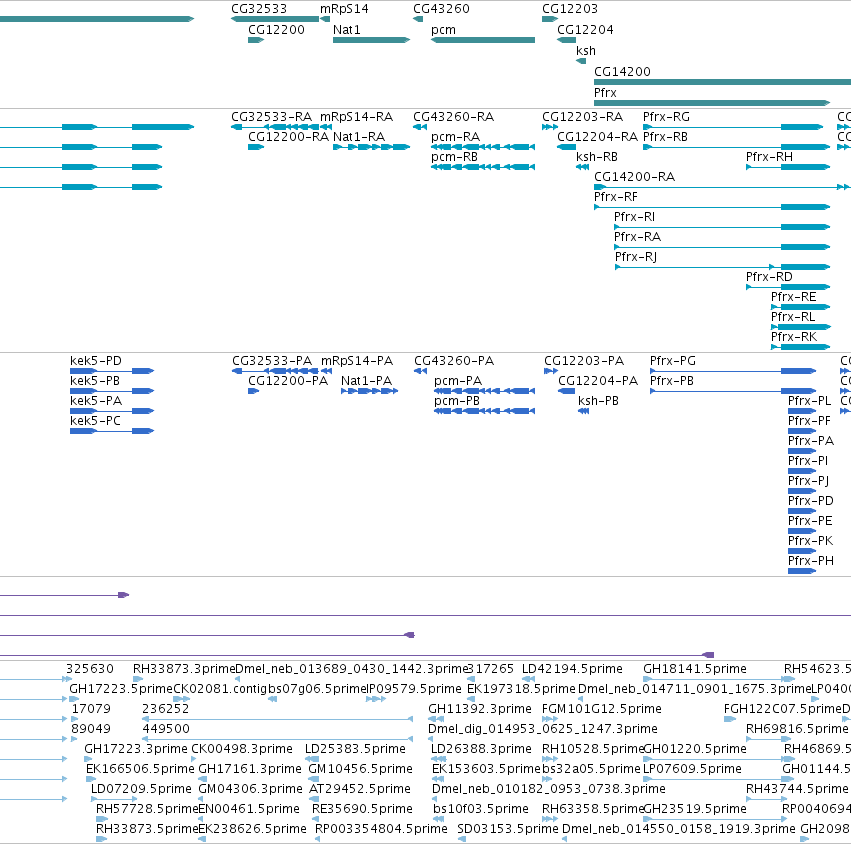Click the LD25383.5prime EST label
Image resolution: width=851 pixels, height=844 pixels.
355,749
